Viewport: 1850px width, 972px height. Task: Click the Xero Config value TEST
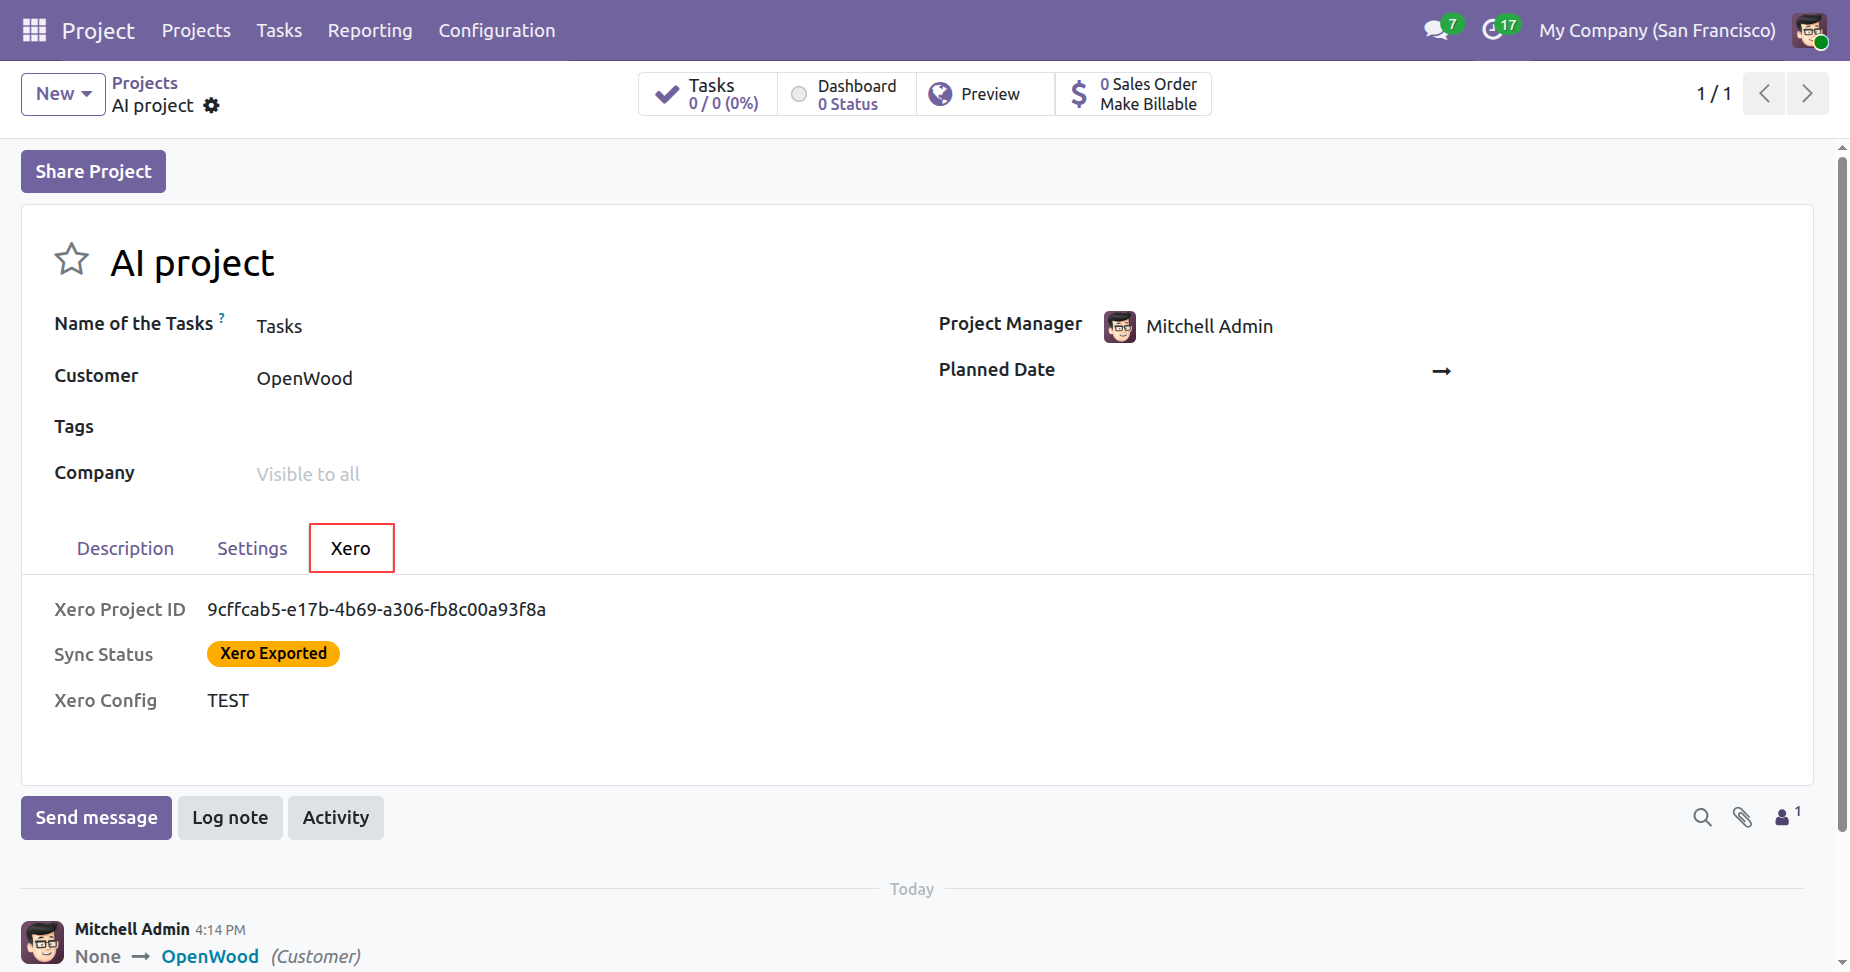point(228,701)
